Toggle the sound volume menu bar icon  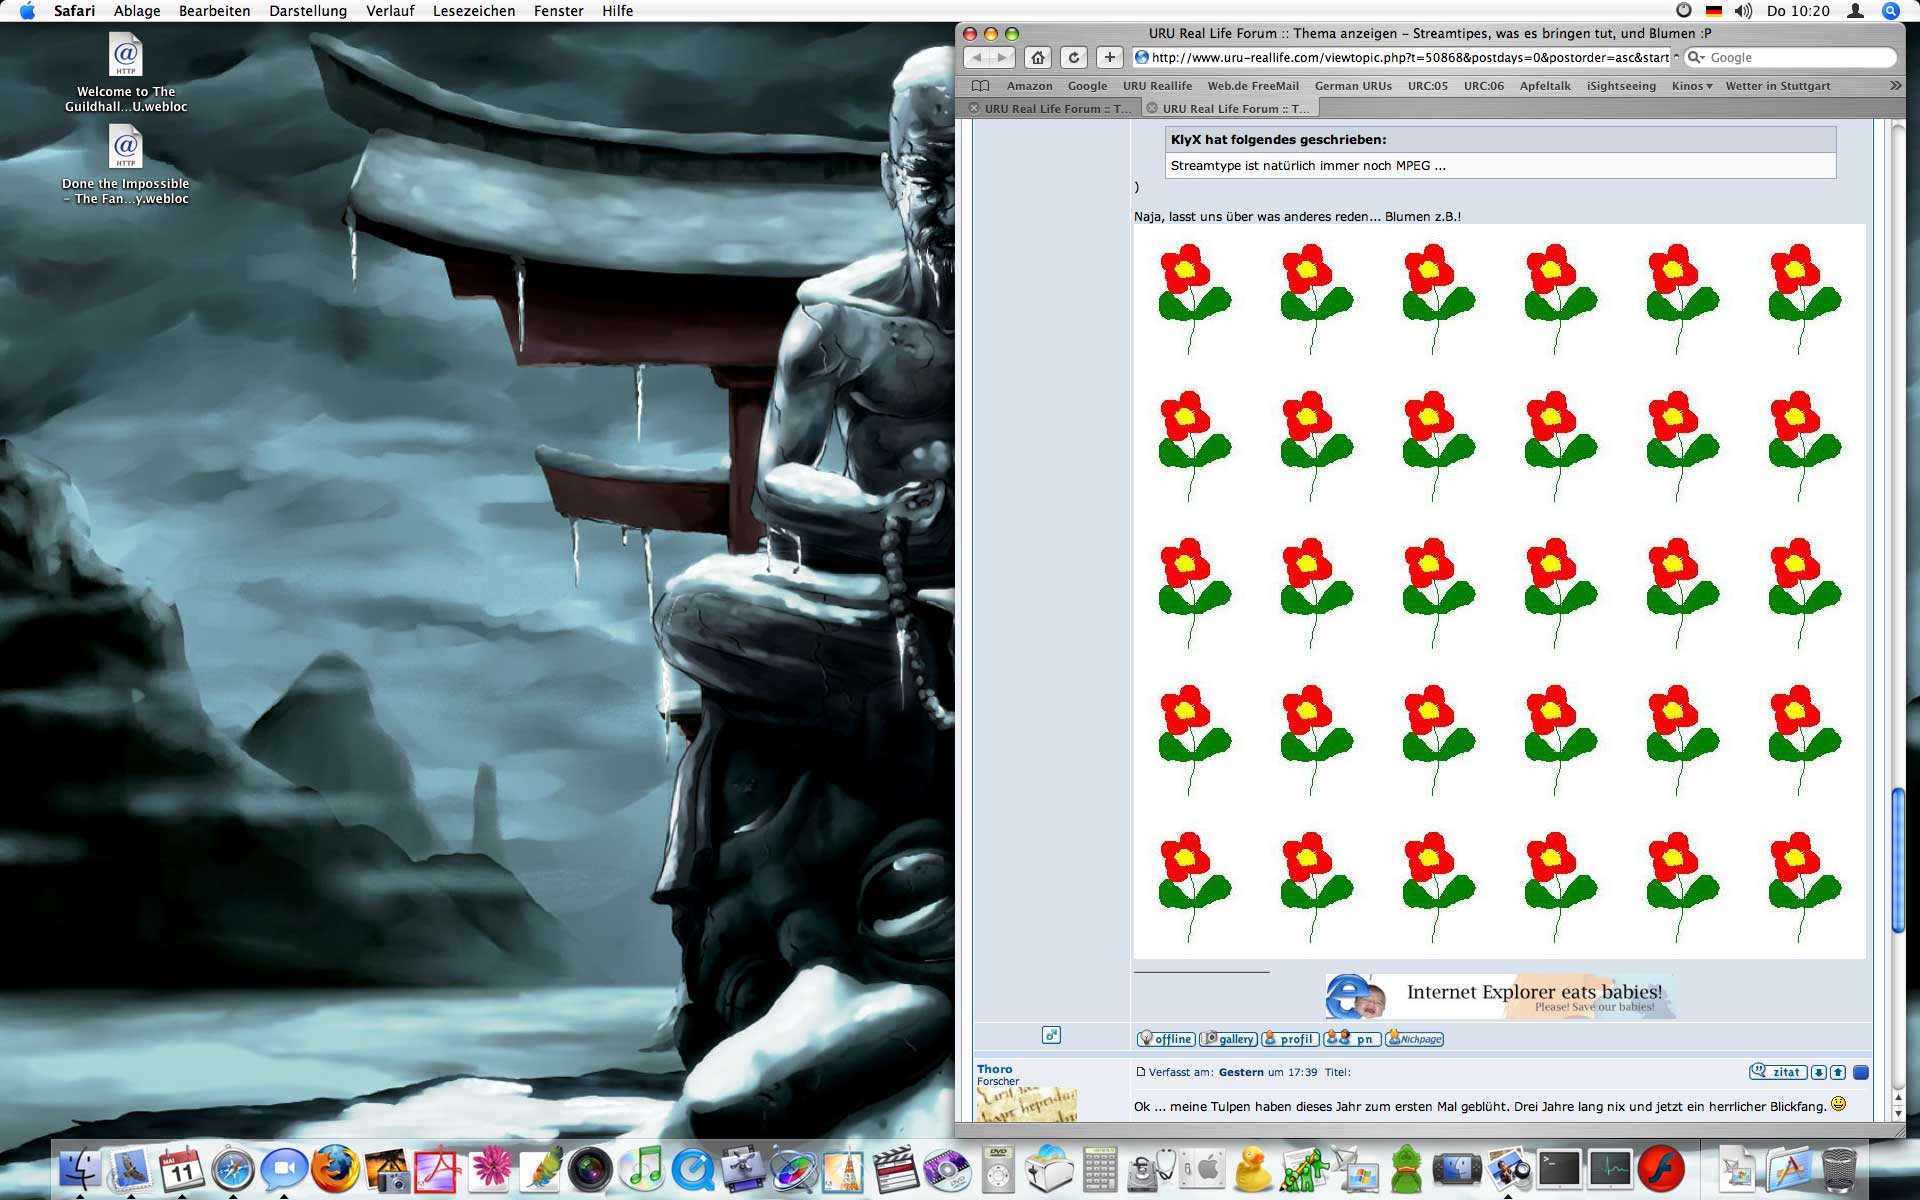pyautogui.click(x=1743, y=11)
